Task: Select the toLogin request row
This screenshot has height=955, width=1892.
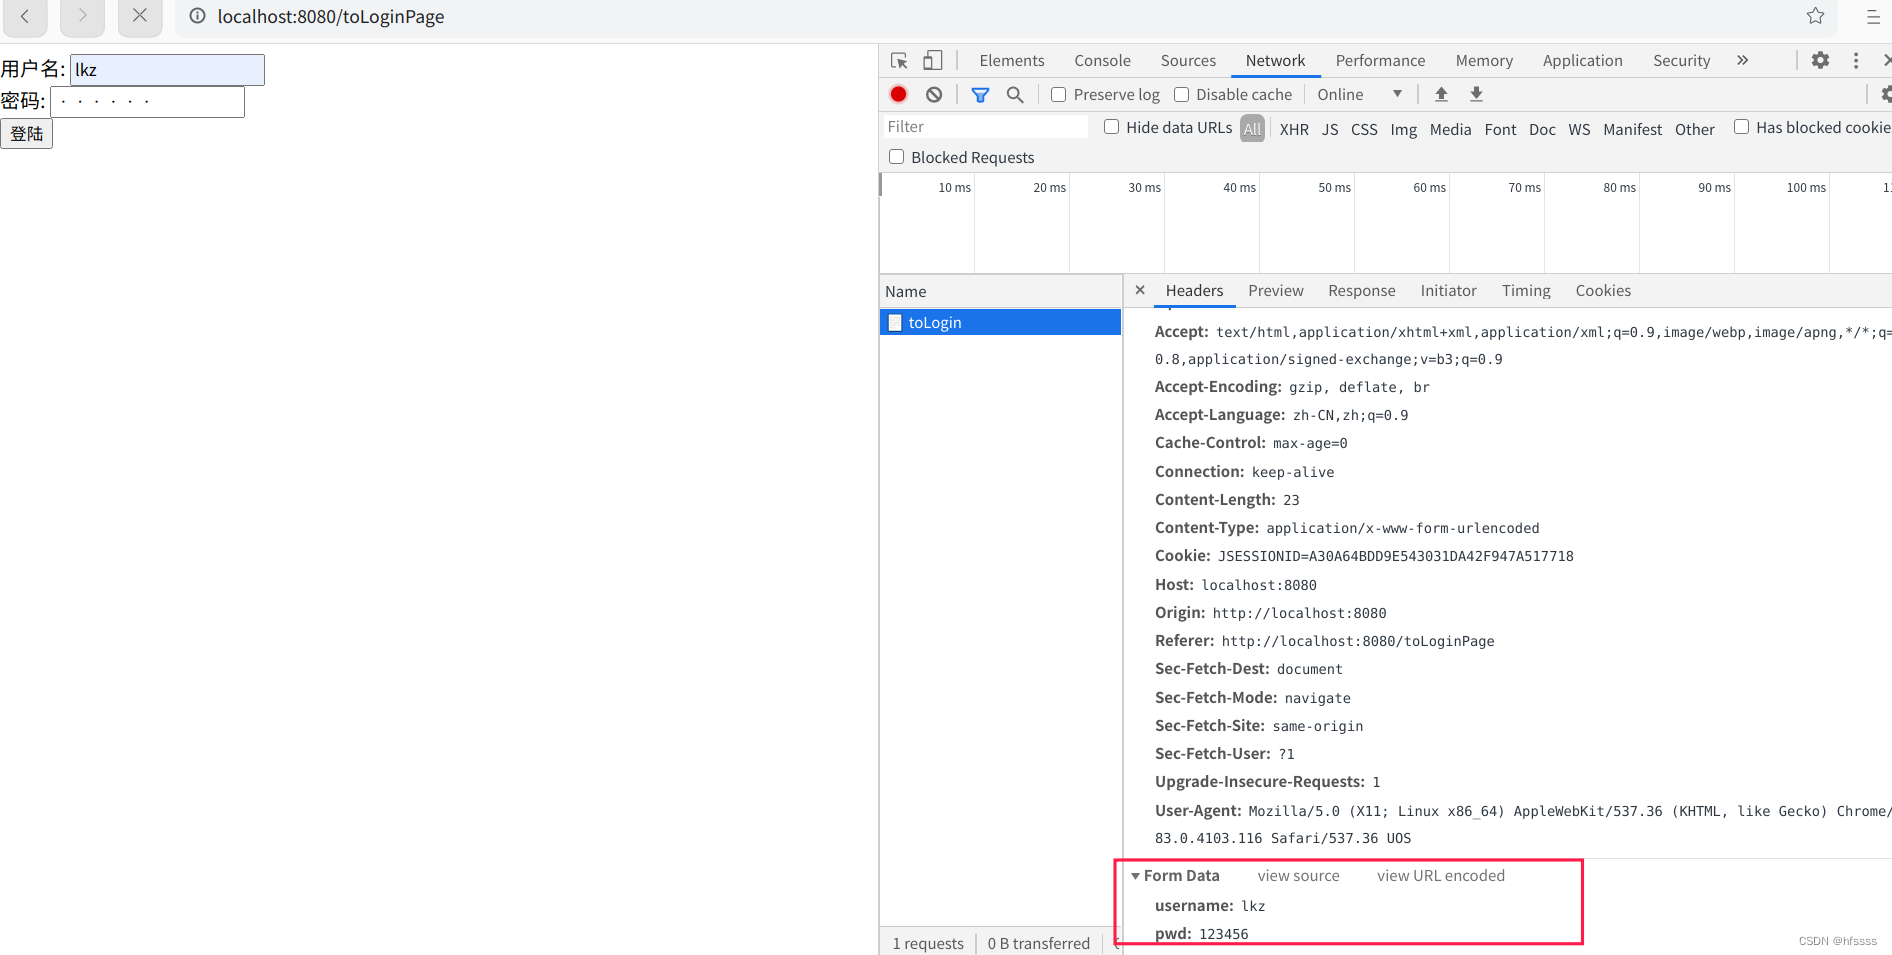Action: [1000, 322]
